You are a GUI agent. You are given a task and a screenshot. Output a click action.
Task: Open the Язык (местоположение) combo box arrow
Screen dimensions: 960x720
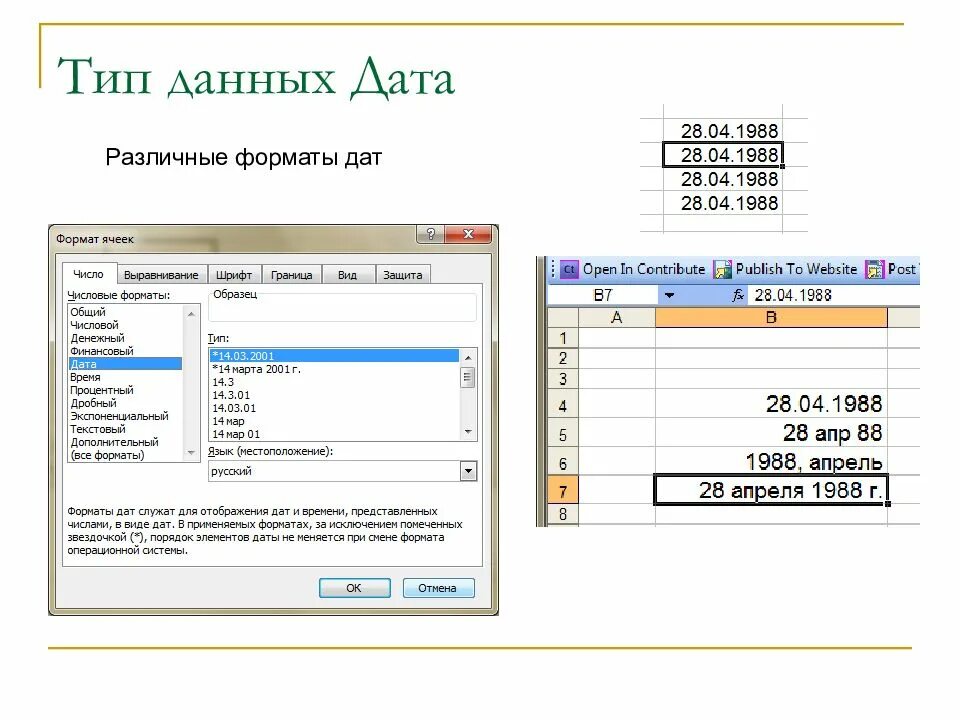468,471
